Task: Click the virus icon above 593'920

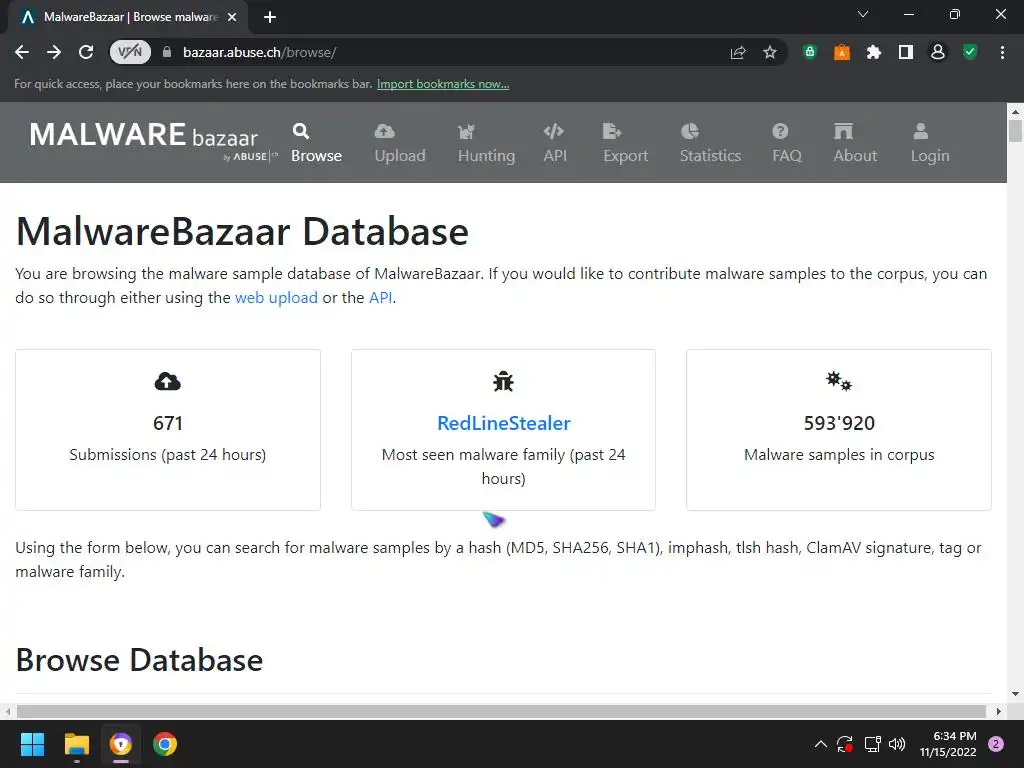Action: 839,381
